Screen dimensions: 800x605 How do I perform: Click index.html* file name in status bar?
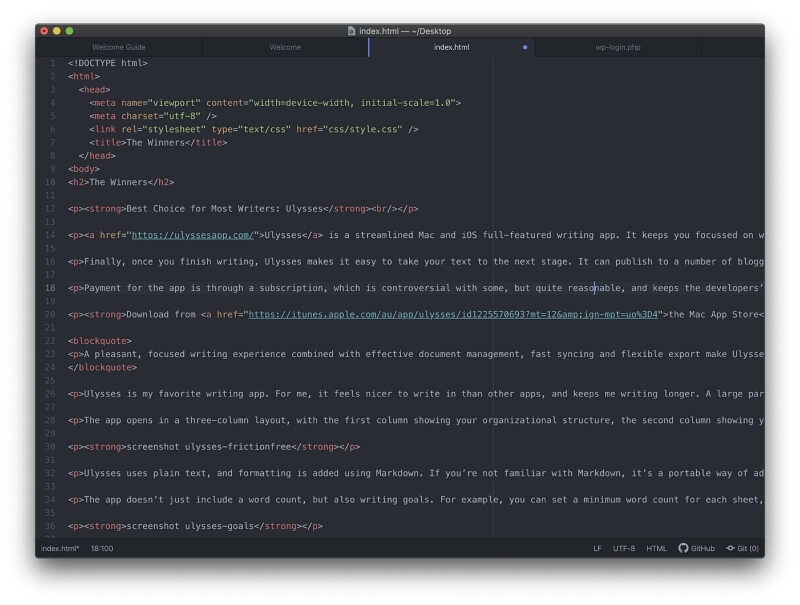tap(60, 548)
